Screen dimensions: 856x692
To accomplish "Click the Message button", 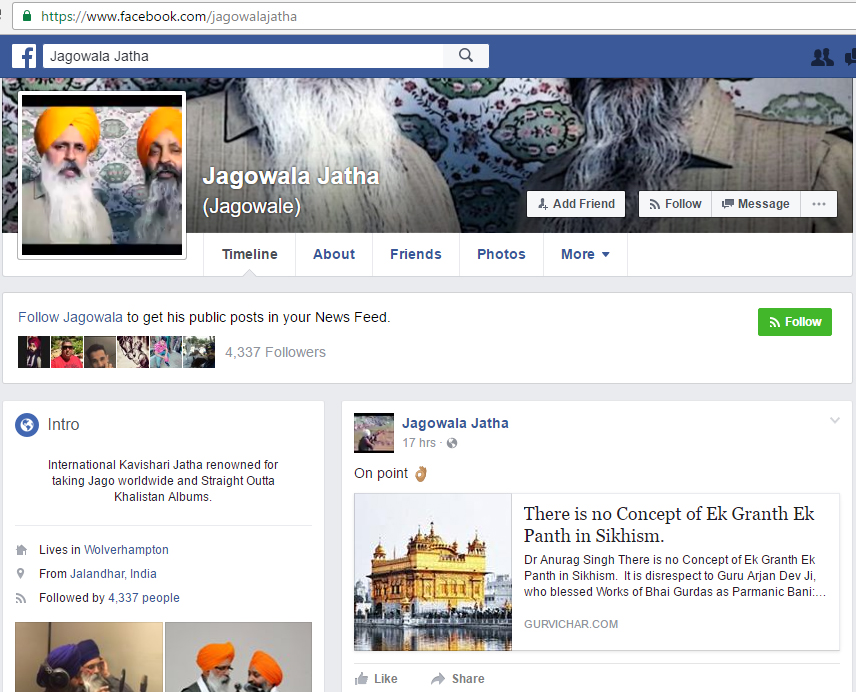I will click(756, 204).
